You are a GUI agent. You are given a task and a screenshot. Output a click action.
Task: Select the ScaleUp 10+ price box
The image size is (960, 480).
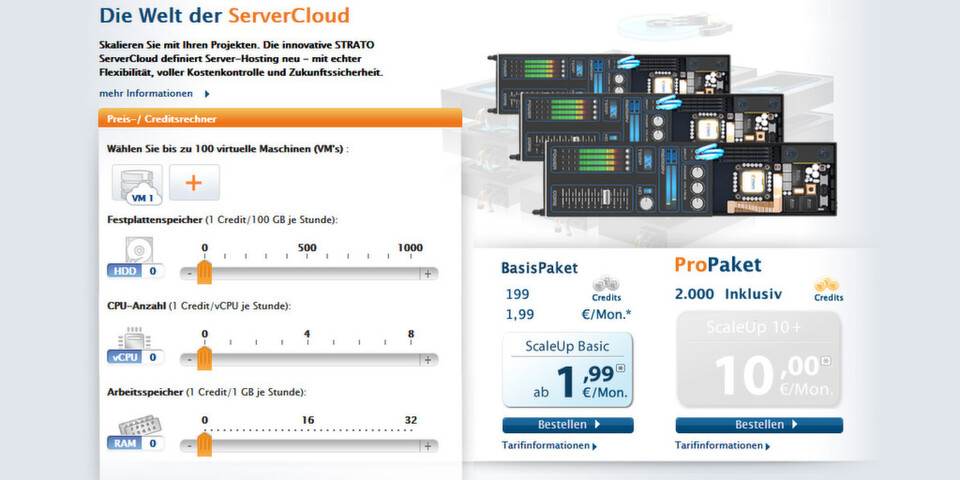(759, 359)
